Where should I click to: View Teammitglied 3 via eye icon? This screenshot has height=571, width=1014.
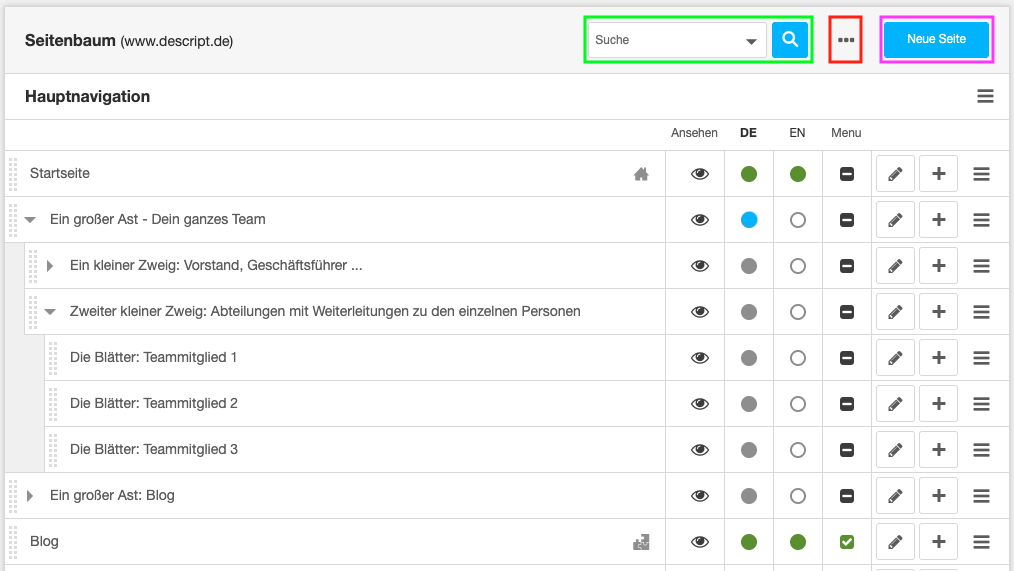click(700, 449)
